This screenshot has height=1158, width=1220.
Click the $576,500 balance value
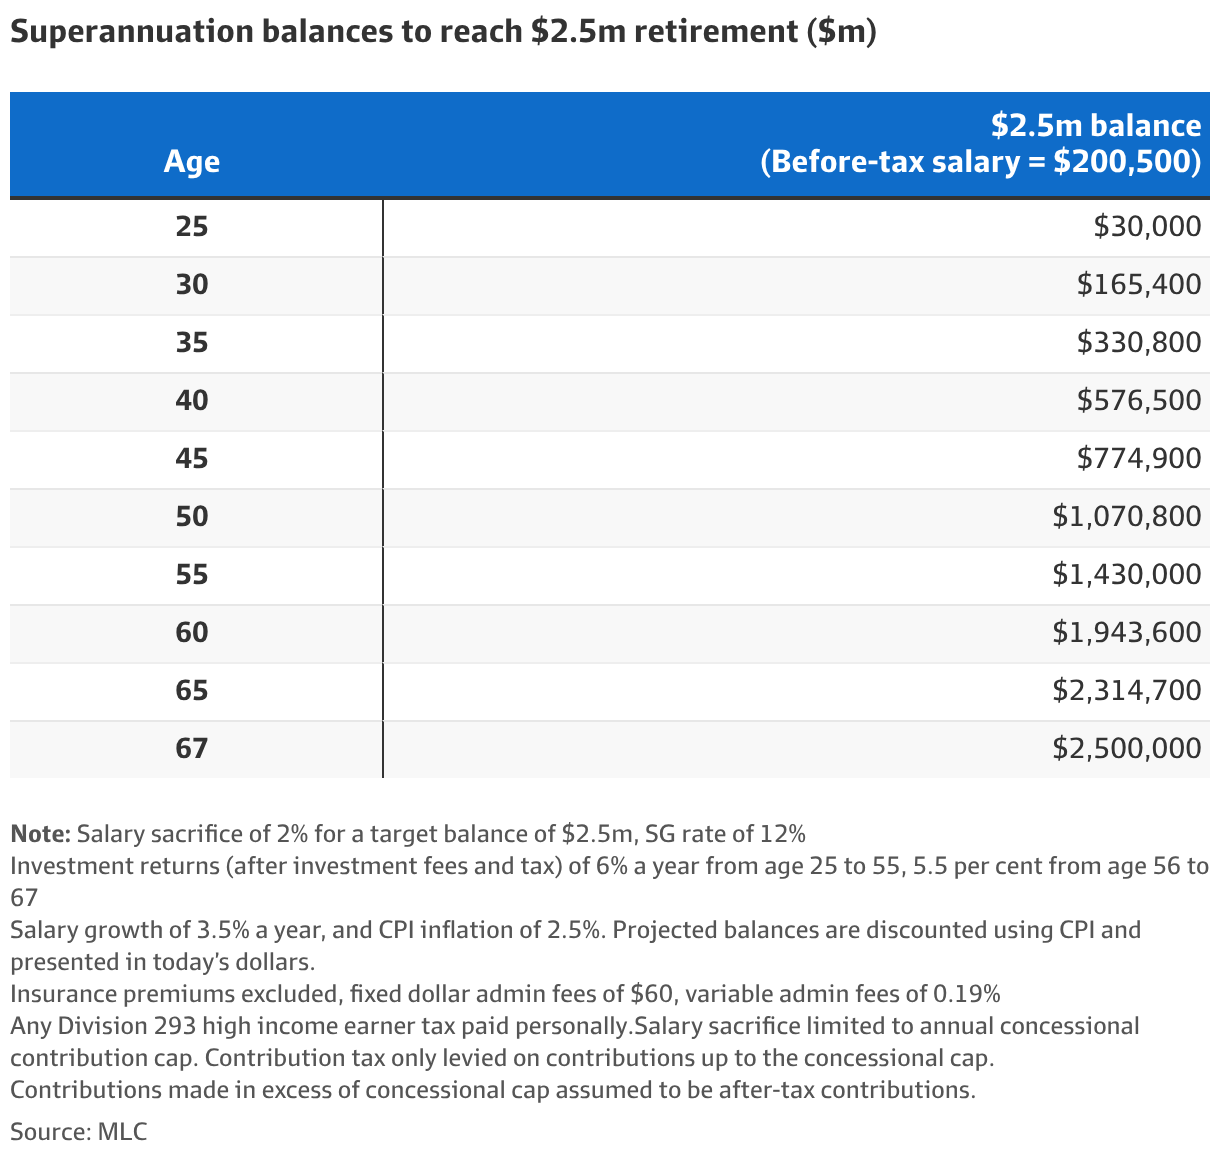1139,401
